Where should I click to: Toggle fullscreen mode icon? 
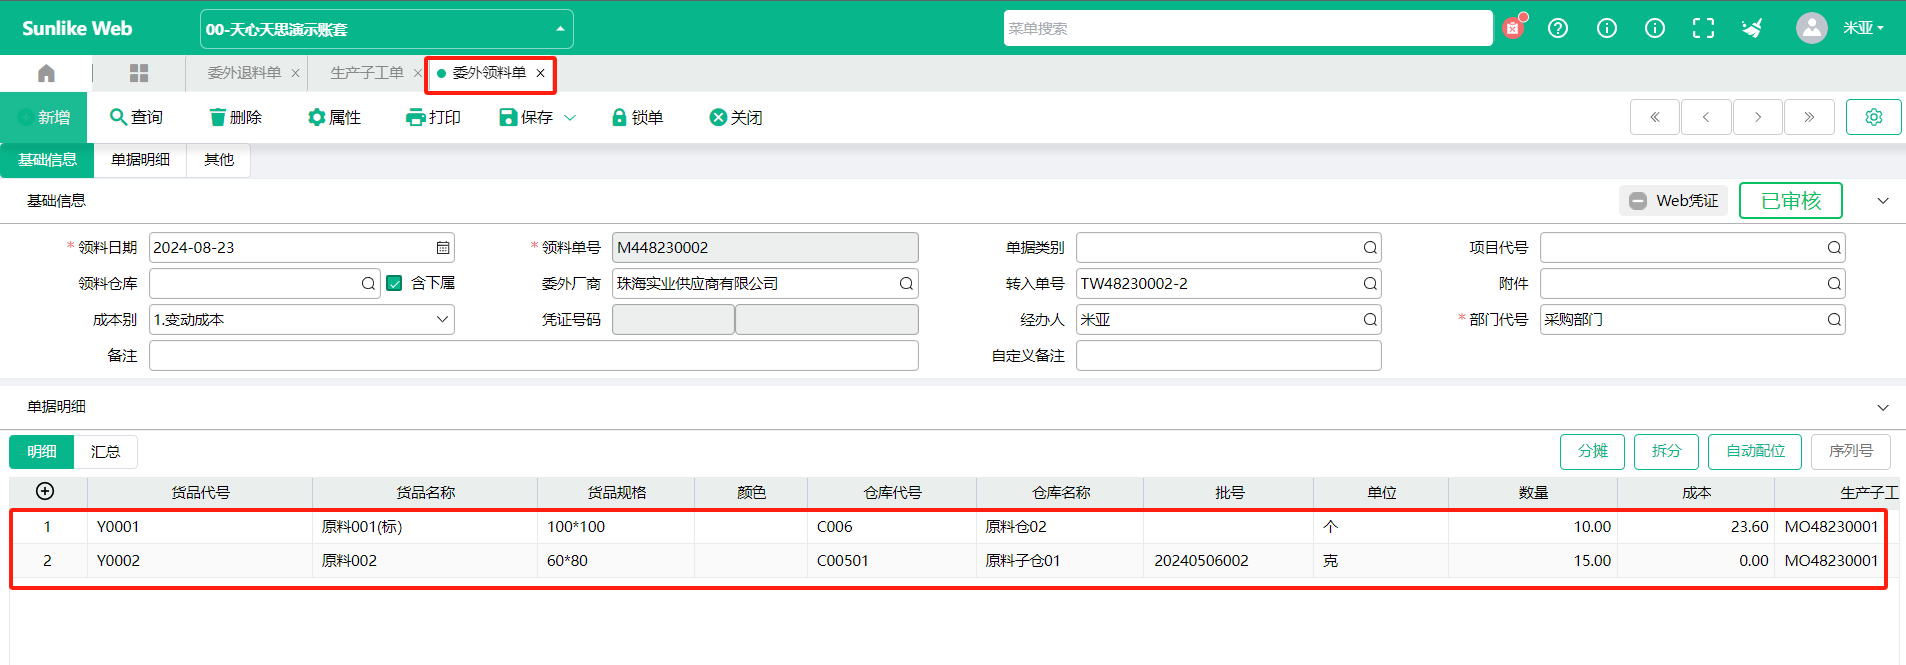(1703, 28)
